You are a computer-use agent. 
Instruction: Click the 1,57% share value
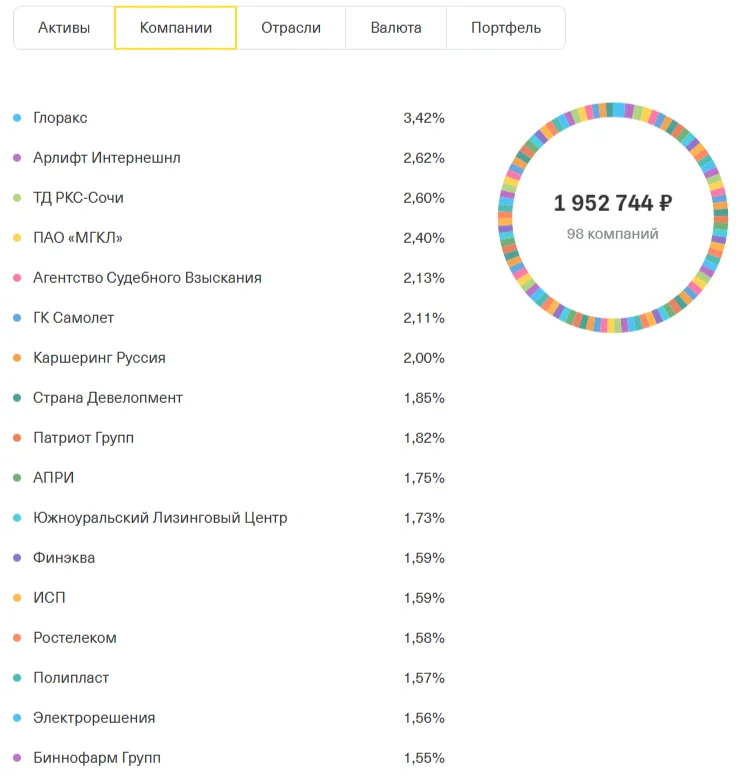tap(424, 678)
